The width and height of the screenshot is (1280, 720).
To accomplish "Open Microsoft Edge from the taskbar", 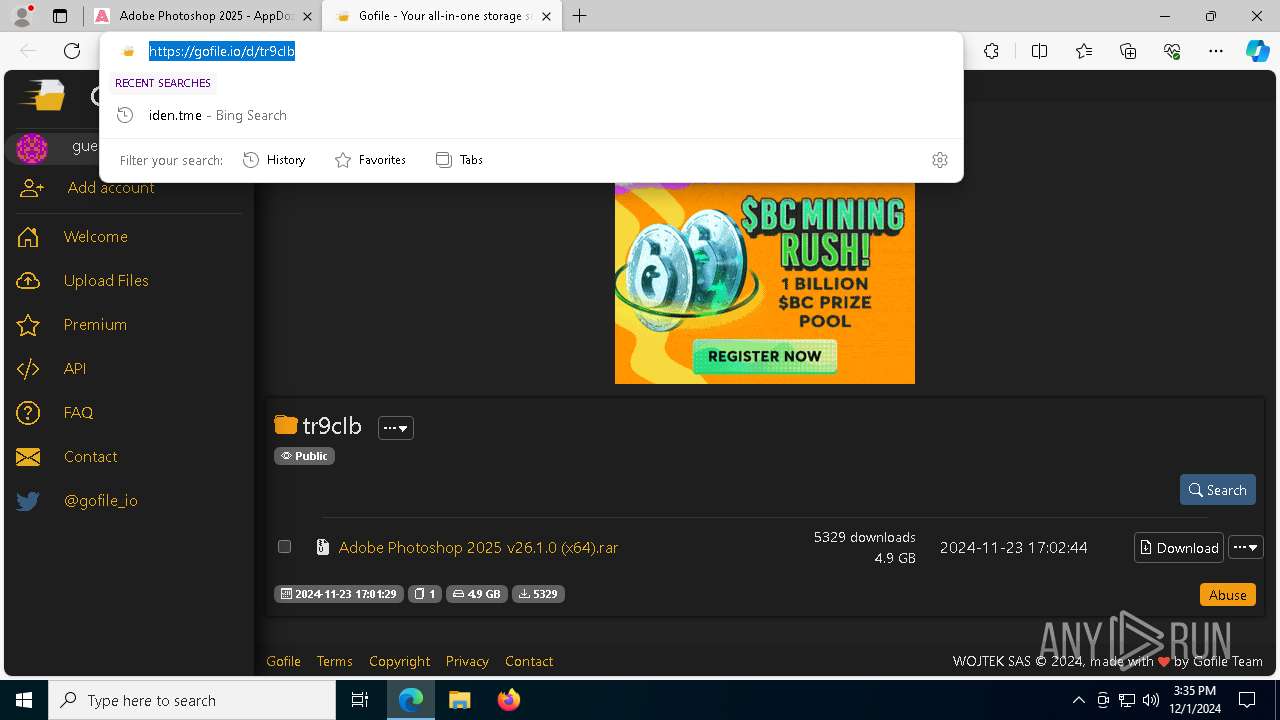I will [x=411, y=700].
